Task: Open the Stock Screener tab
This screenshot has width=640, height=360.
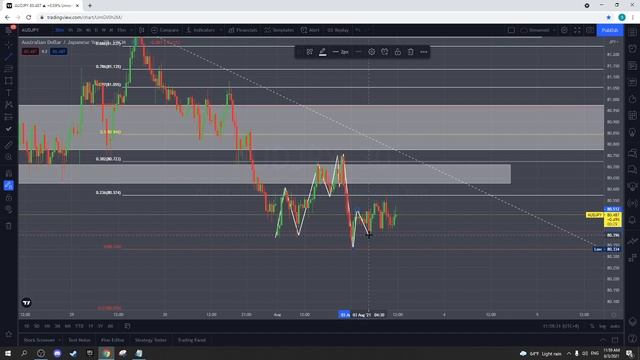Action: 39,340
